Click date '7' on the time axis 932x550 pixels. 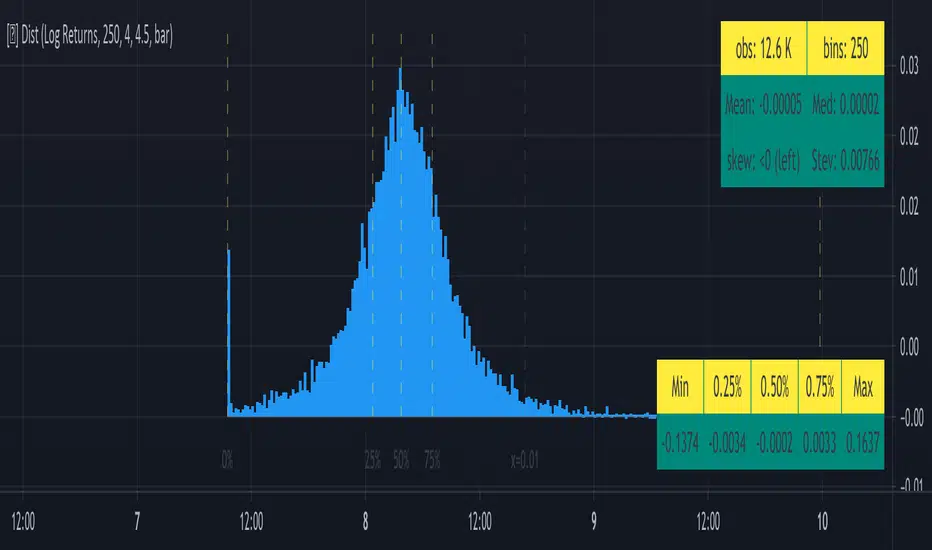(137, 521)
